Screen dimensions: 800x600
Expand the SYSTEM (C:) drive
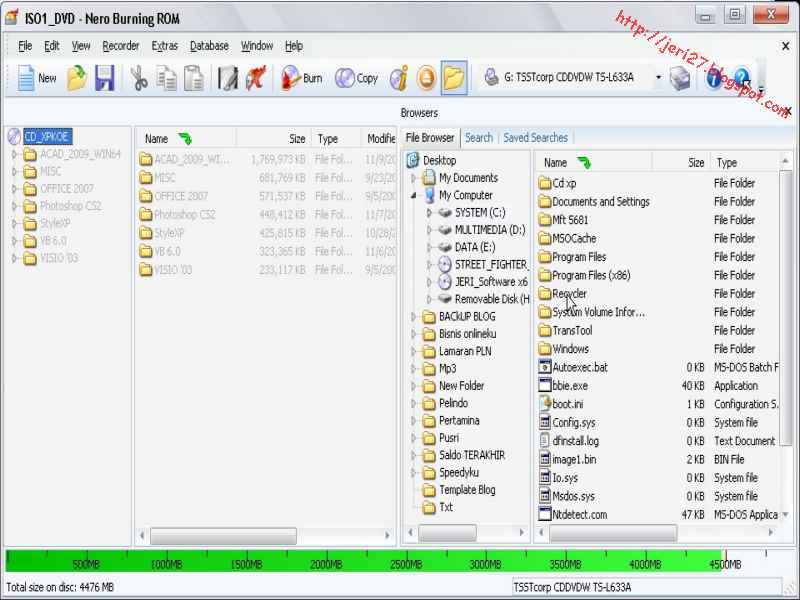pyautogui.click(x=429, y=213)
